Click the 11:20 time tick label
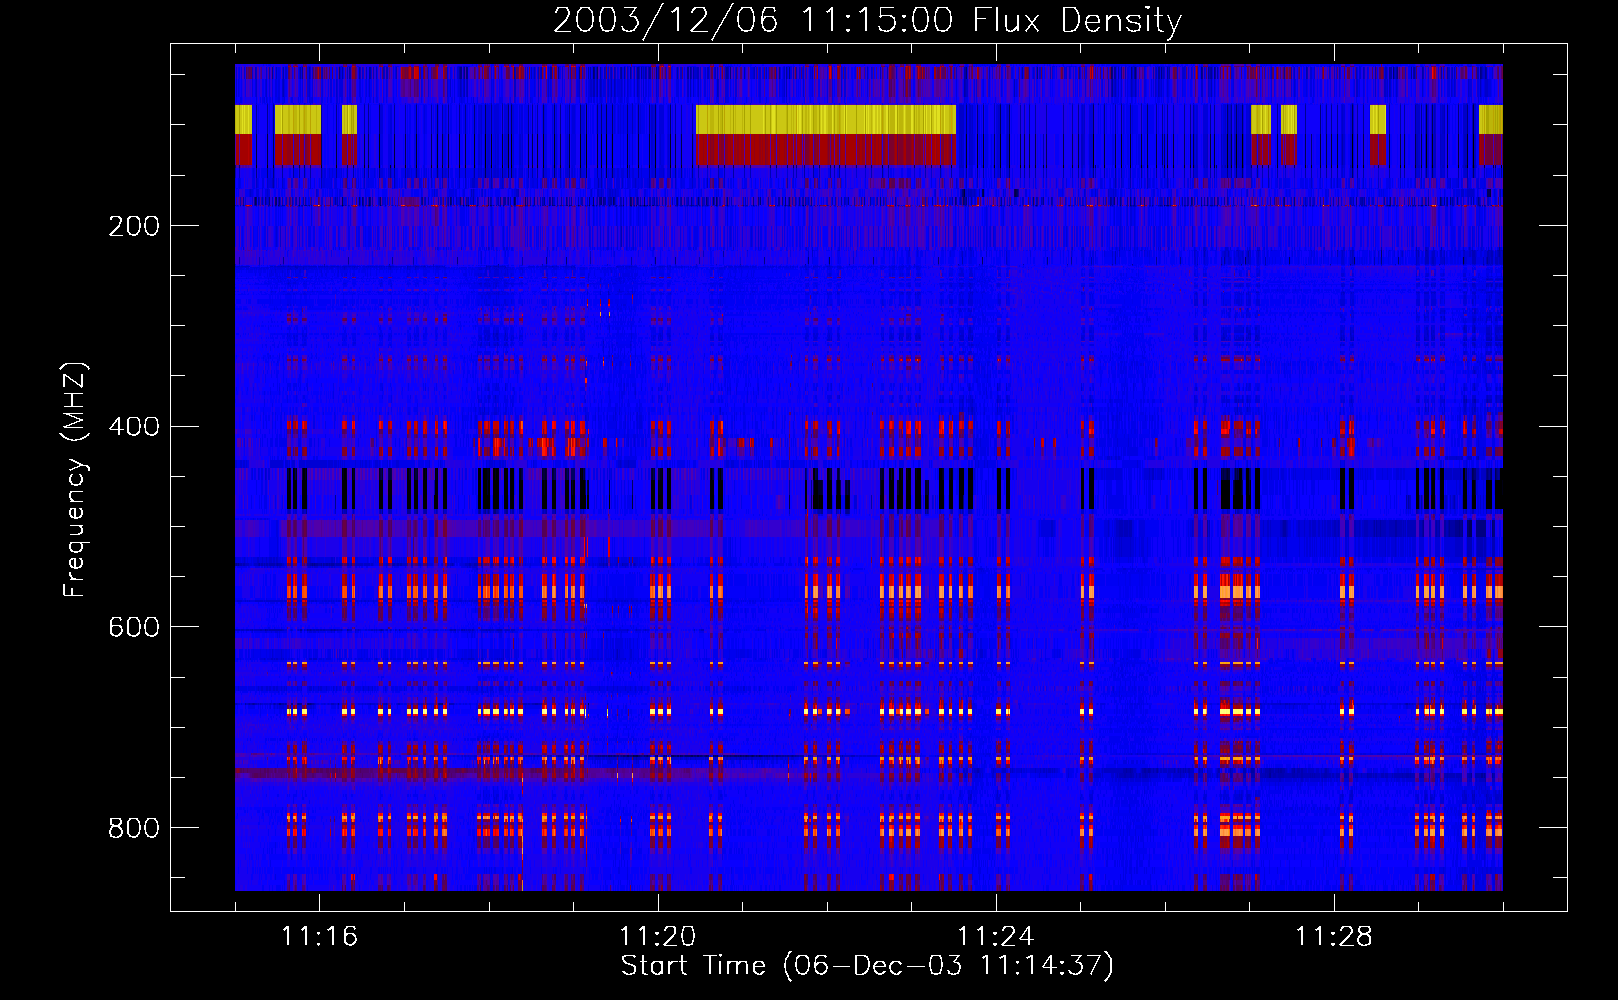 click(x=657, y=936)
